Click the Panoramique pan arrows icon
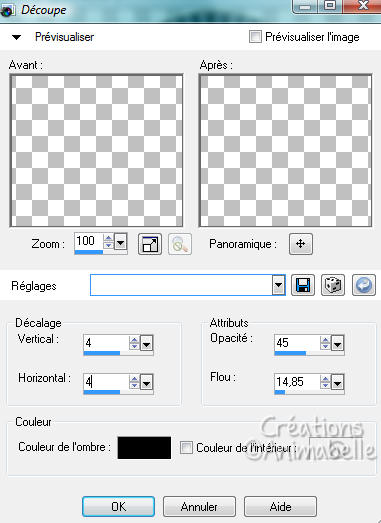The height and width of the screenshot is (523, 381). pyautogui.click(x=301, y=244)
